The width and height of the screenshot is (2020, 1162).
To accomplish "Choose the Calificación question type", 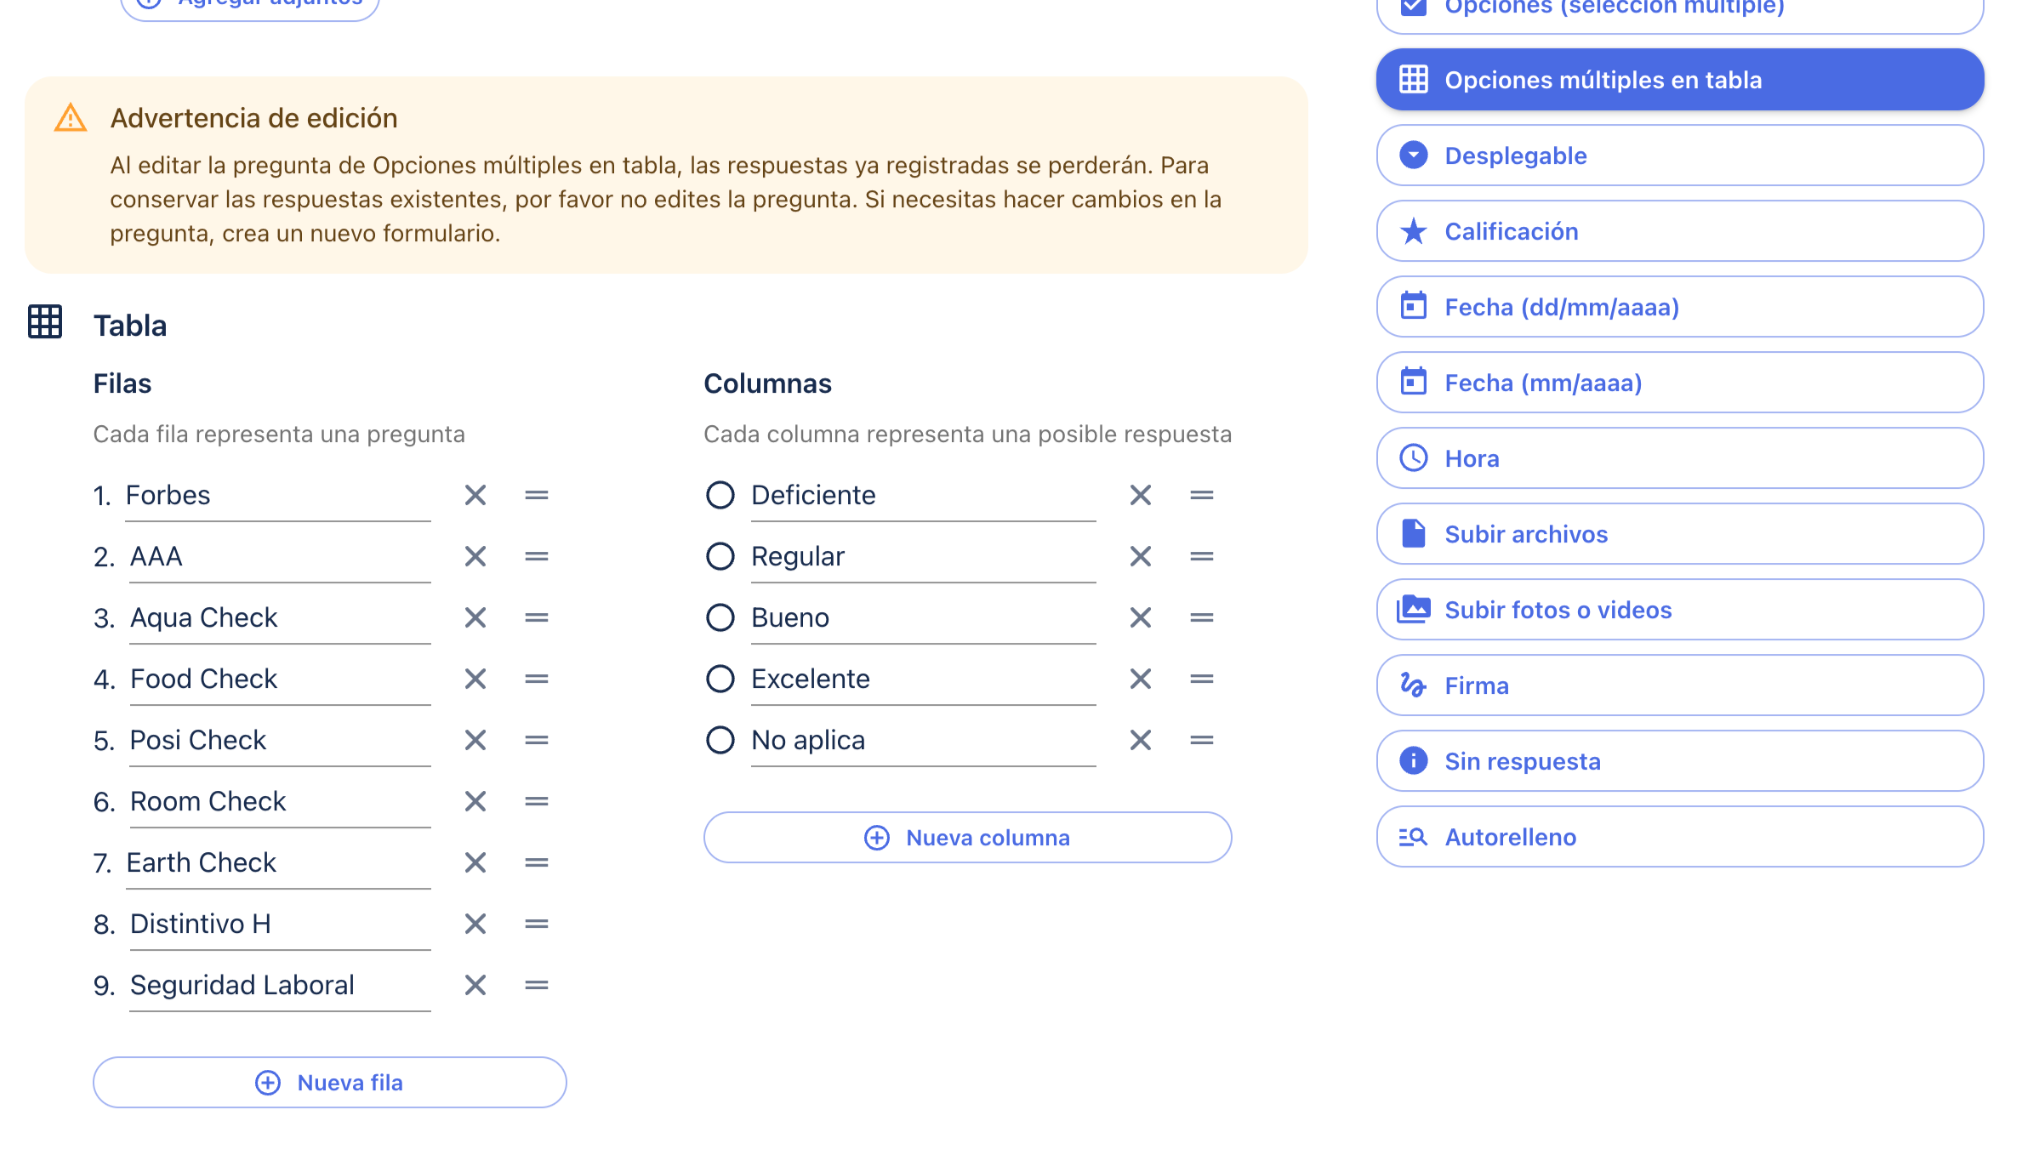I will tap(1679, 232).
